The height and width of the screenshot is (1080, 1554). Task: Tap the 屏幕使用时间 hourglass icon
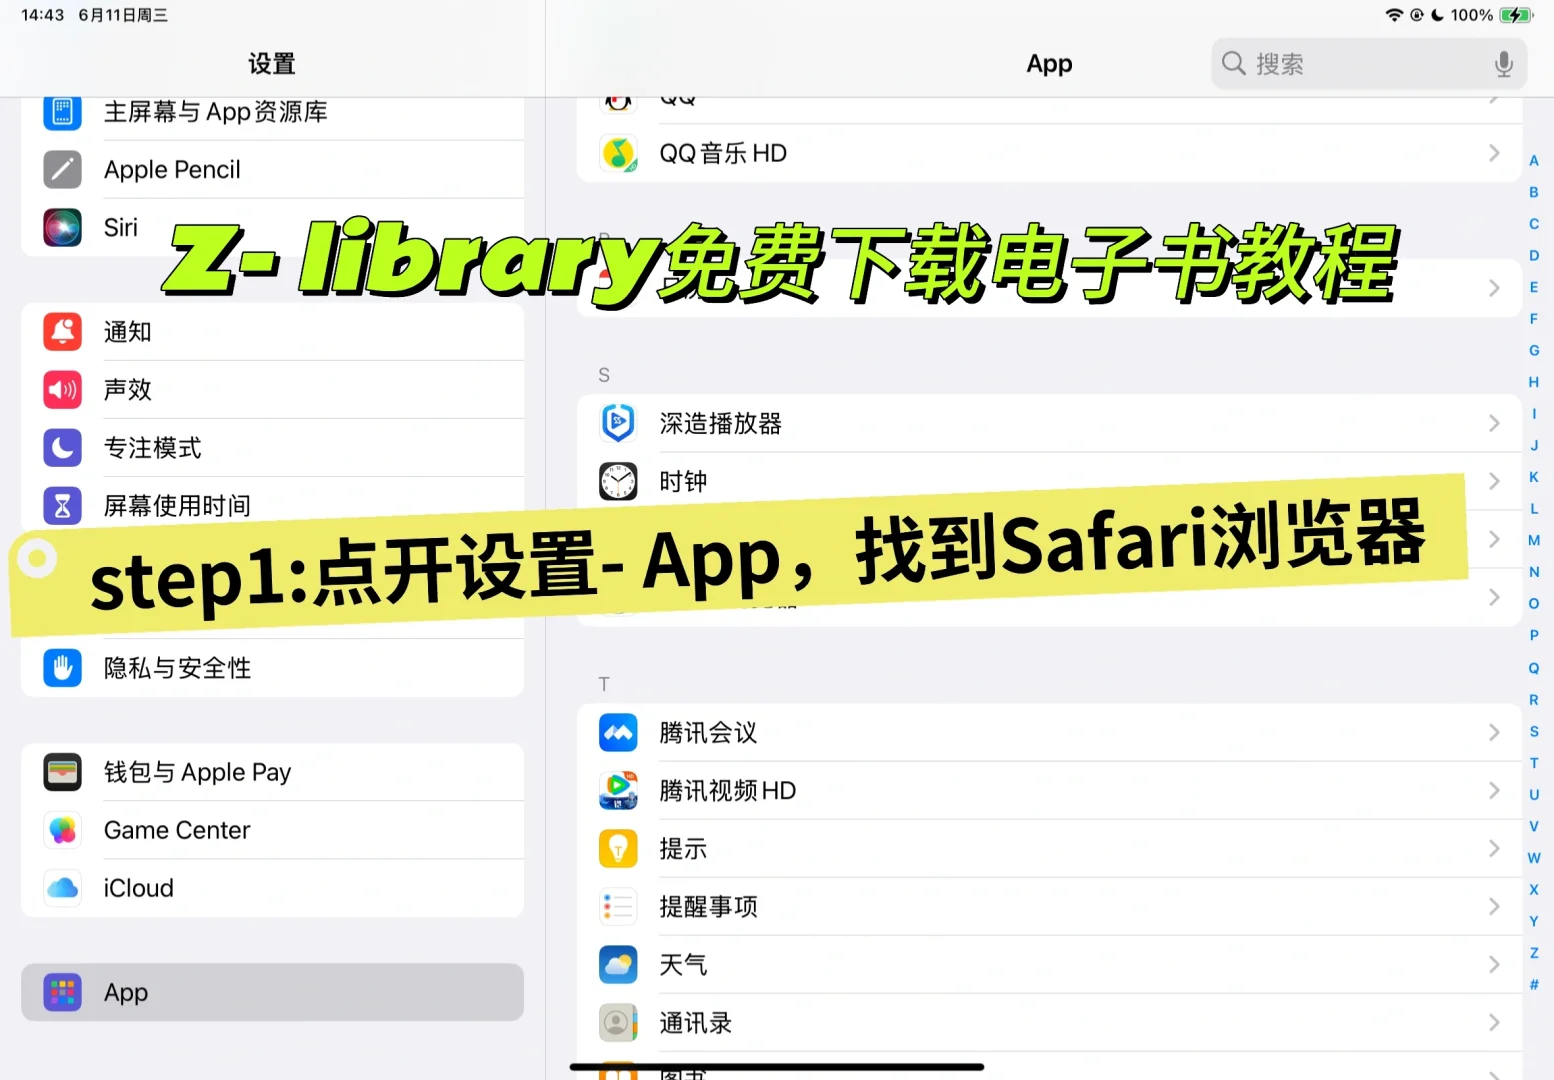62,505
